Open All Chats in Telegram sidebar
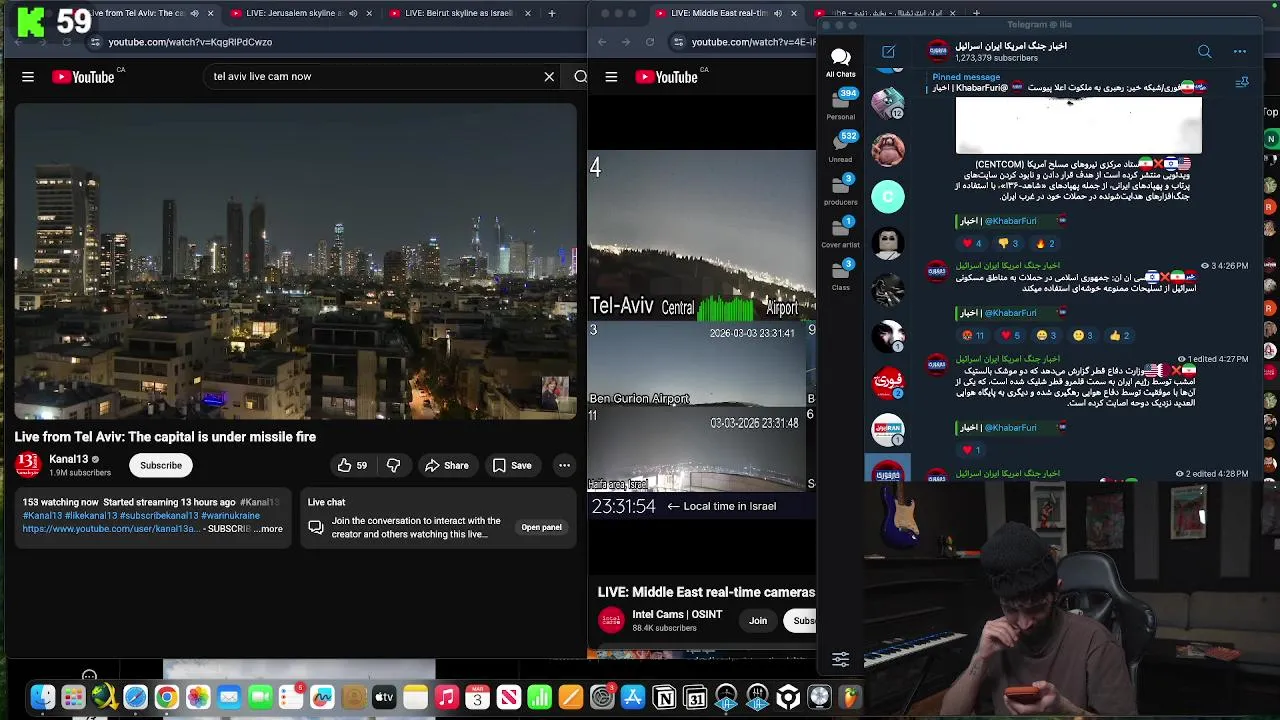The width and height of the screenshot is (1280, 720). [x=840, y=62]
